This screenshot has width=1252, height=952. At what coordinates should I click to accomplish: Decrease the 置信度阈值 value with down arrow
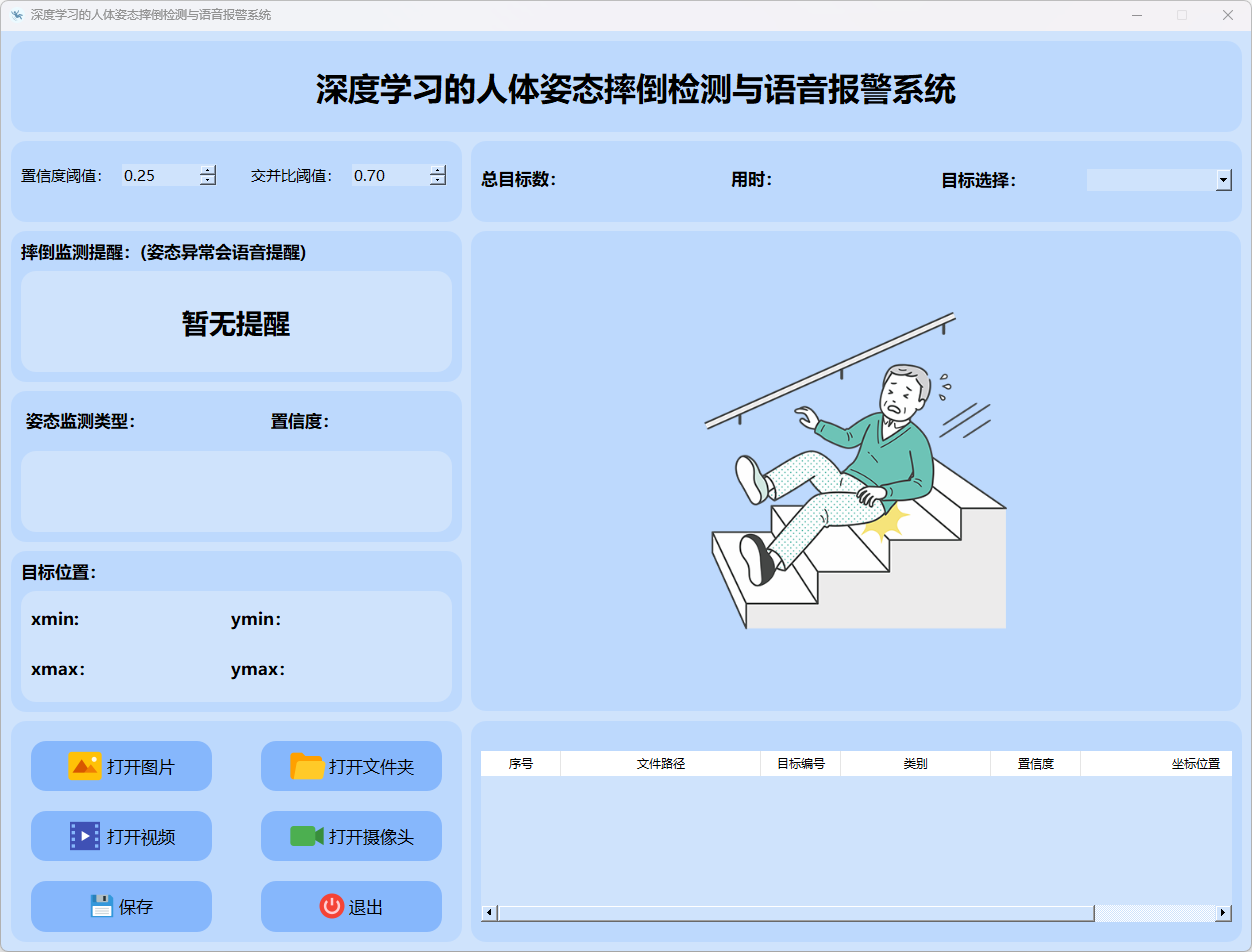point(208,180)
